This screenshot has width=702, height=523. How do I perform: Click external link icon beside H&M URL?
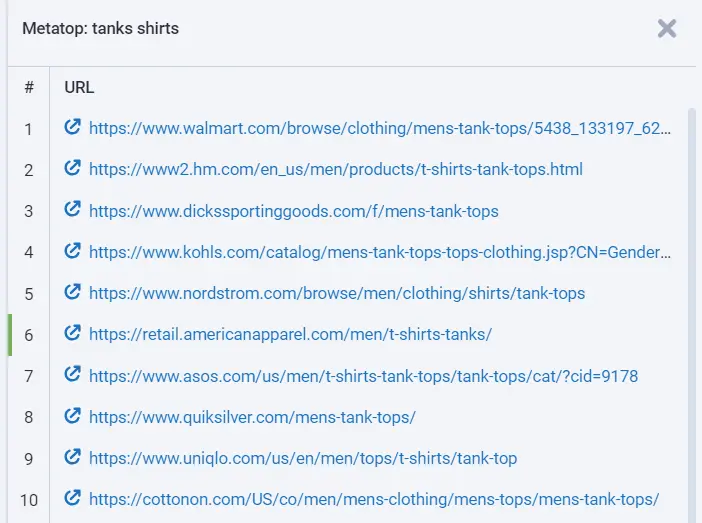pos(72,169)
